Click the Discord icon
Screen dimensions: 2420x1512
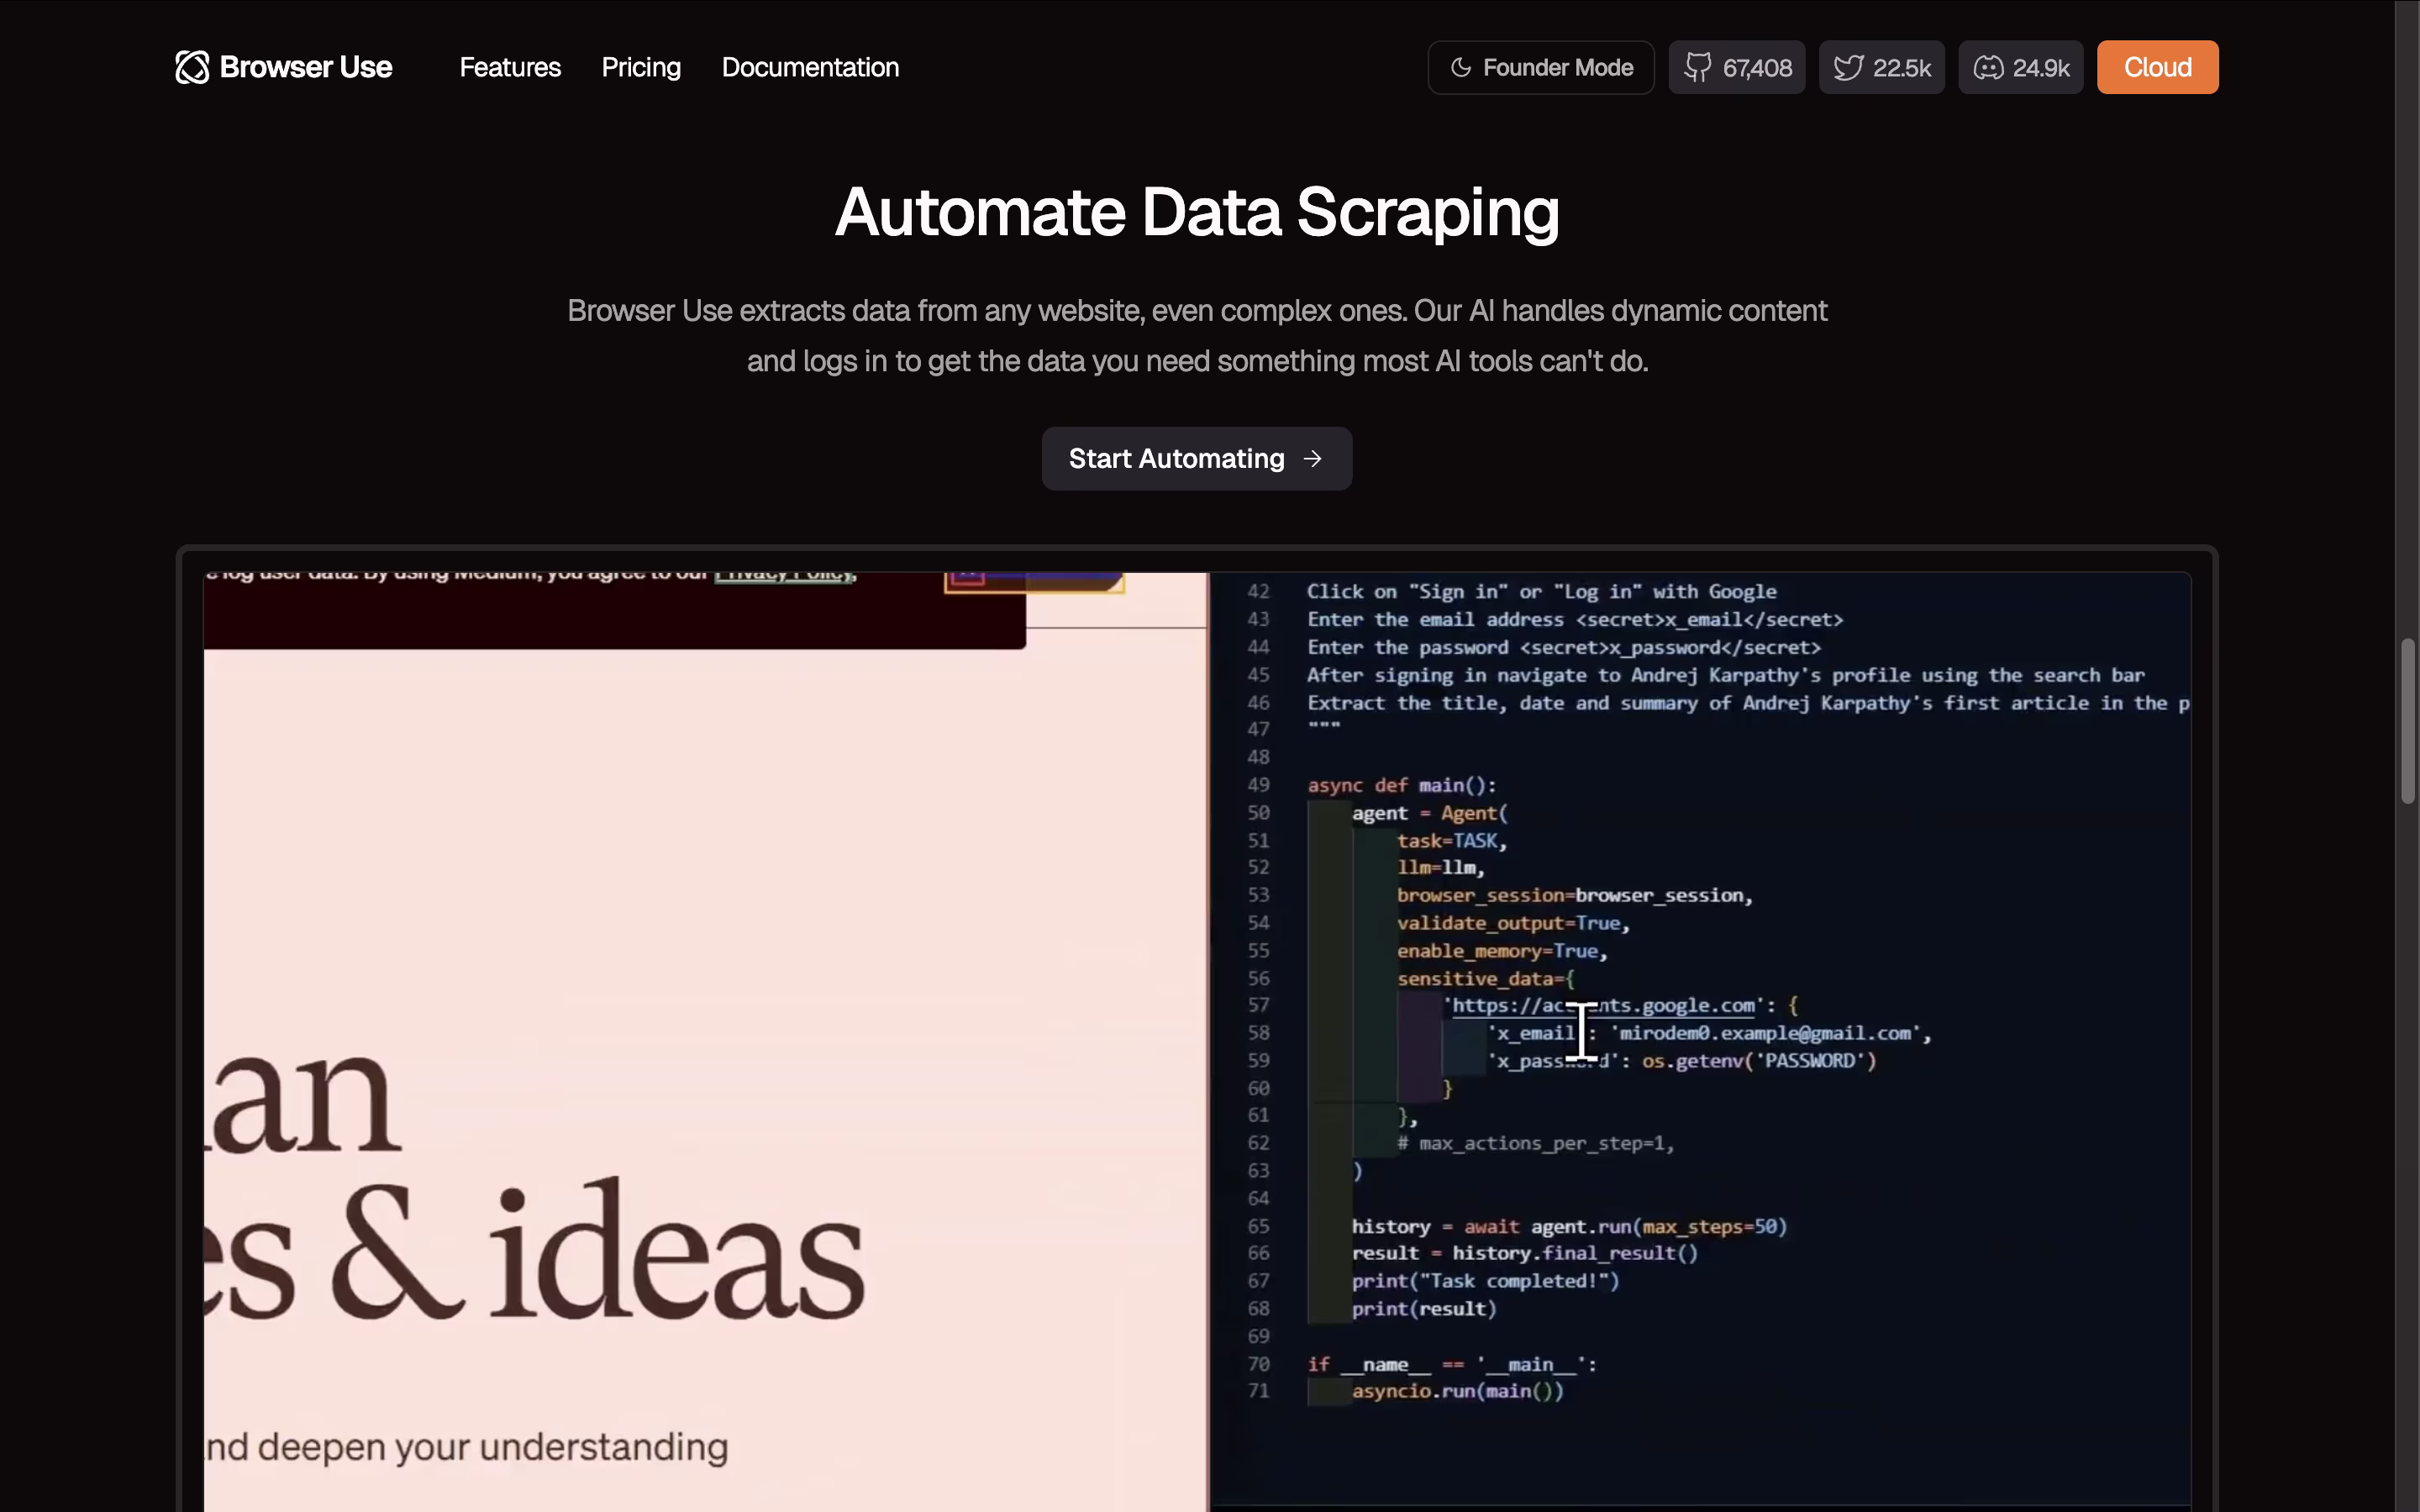(x=1988, y=67)
